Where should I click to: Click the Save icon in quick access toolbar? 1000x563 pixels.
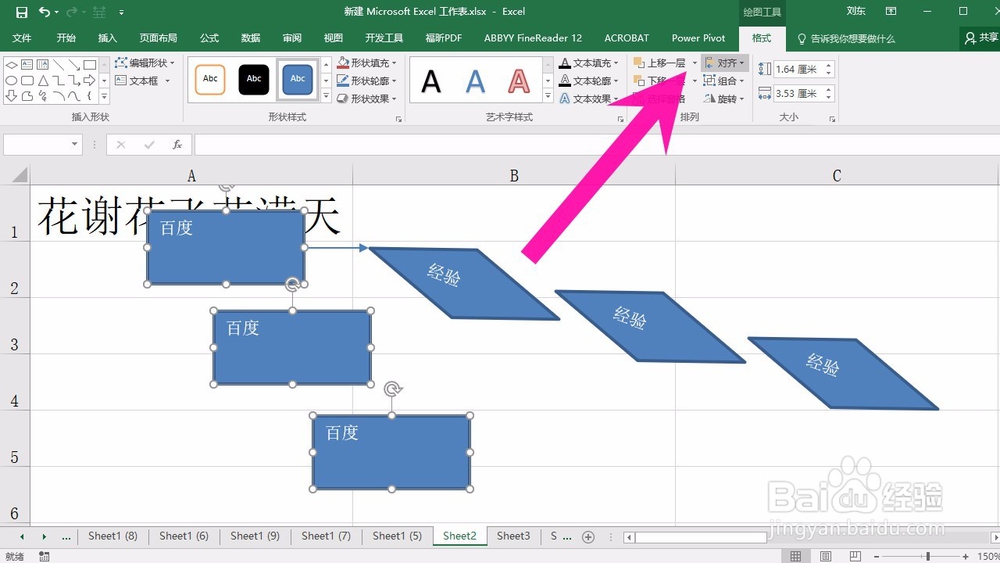(21, 12)
